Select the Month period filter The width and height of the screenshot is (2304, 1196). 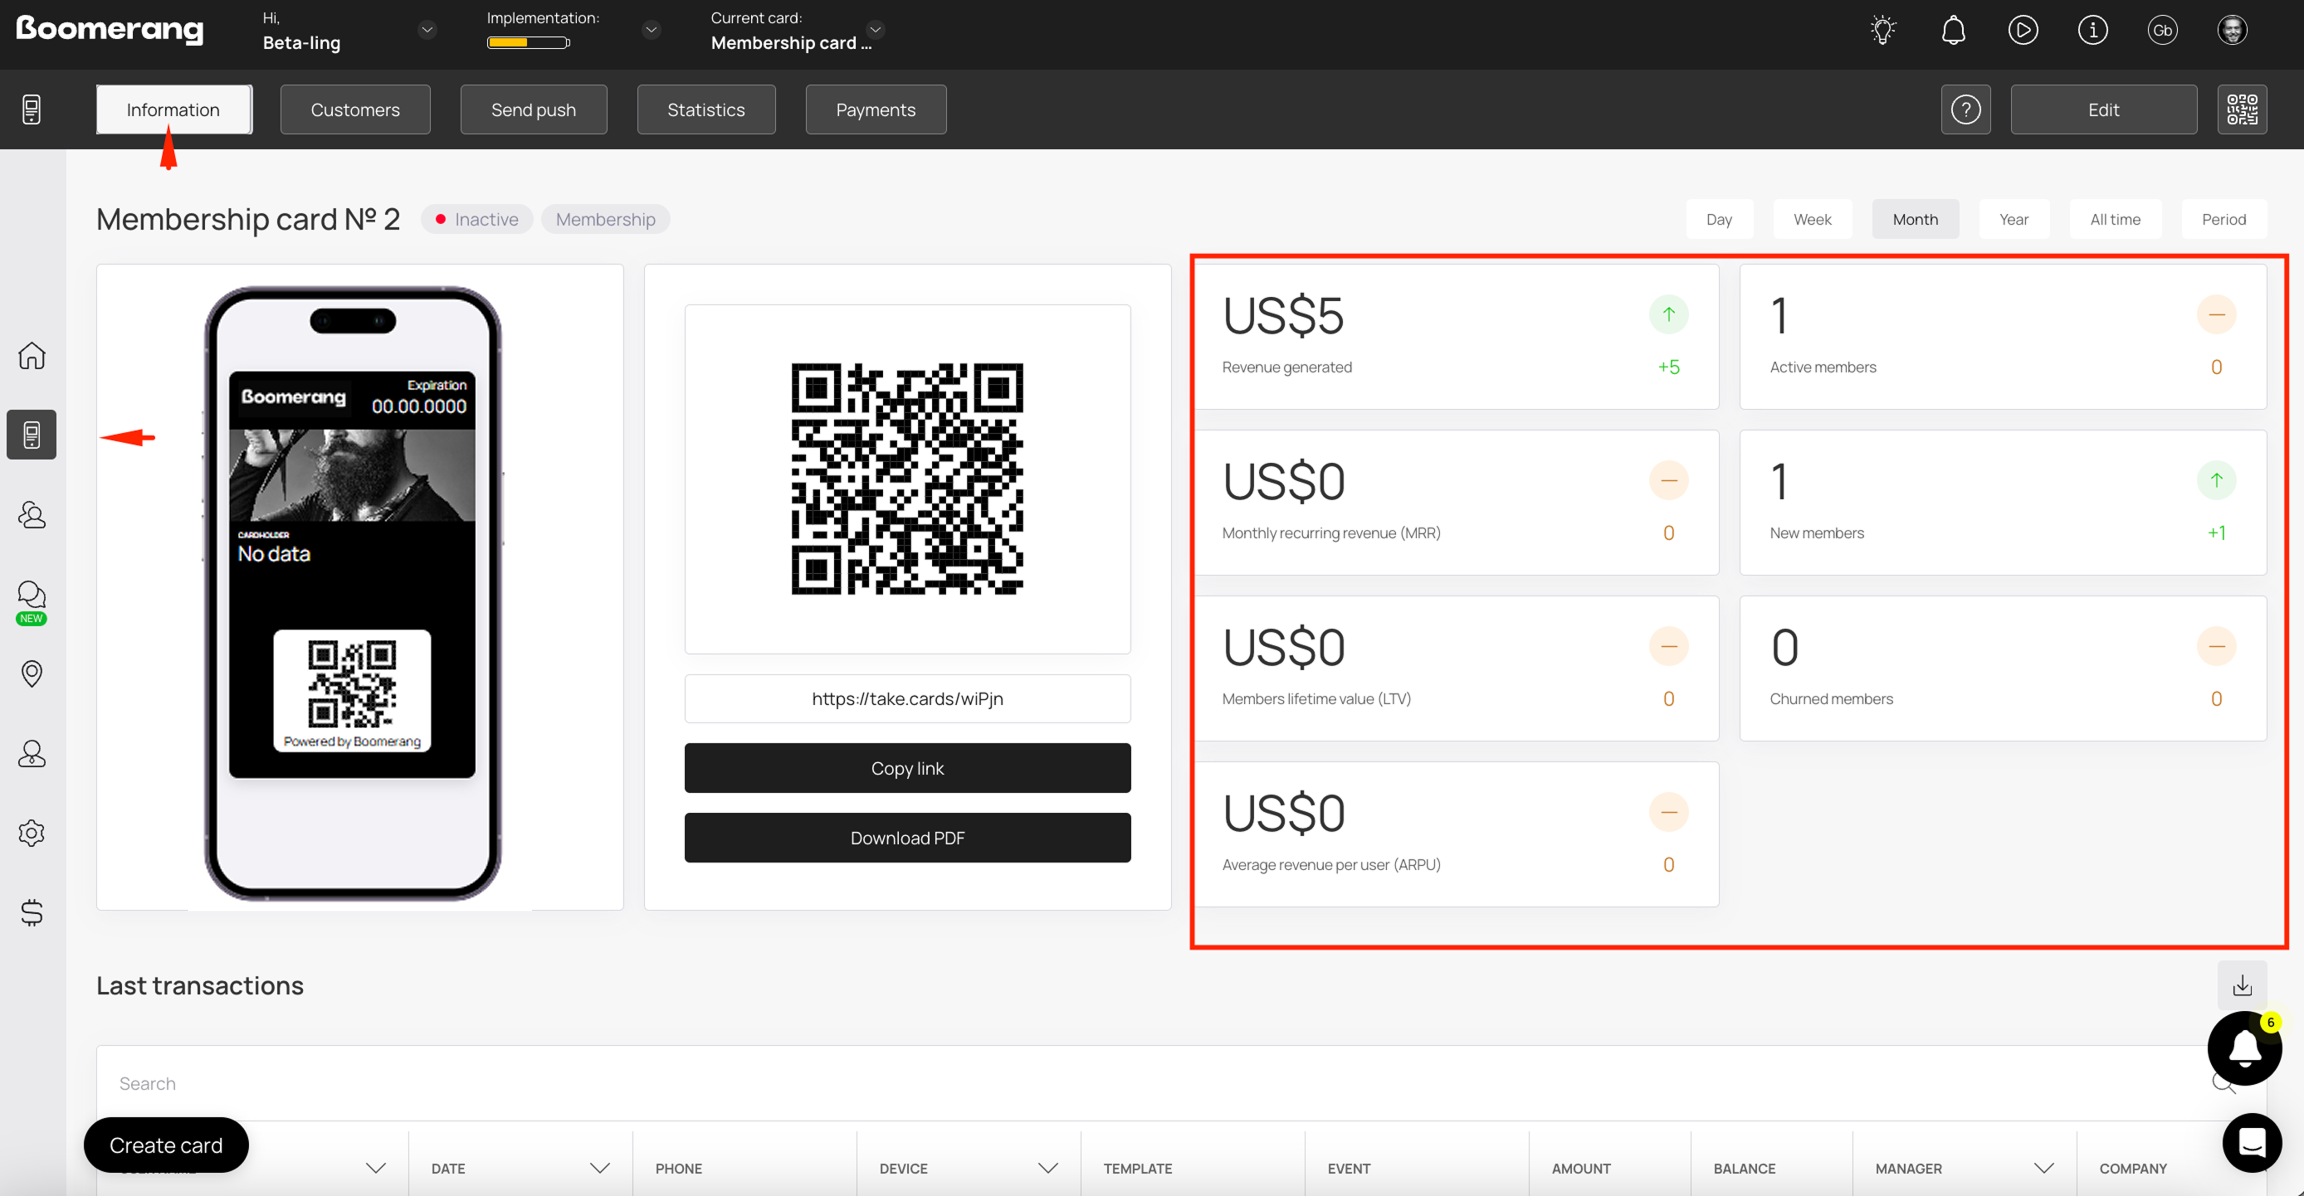[x=1915, y=219]
